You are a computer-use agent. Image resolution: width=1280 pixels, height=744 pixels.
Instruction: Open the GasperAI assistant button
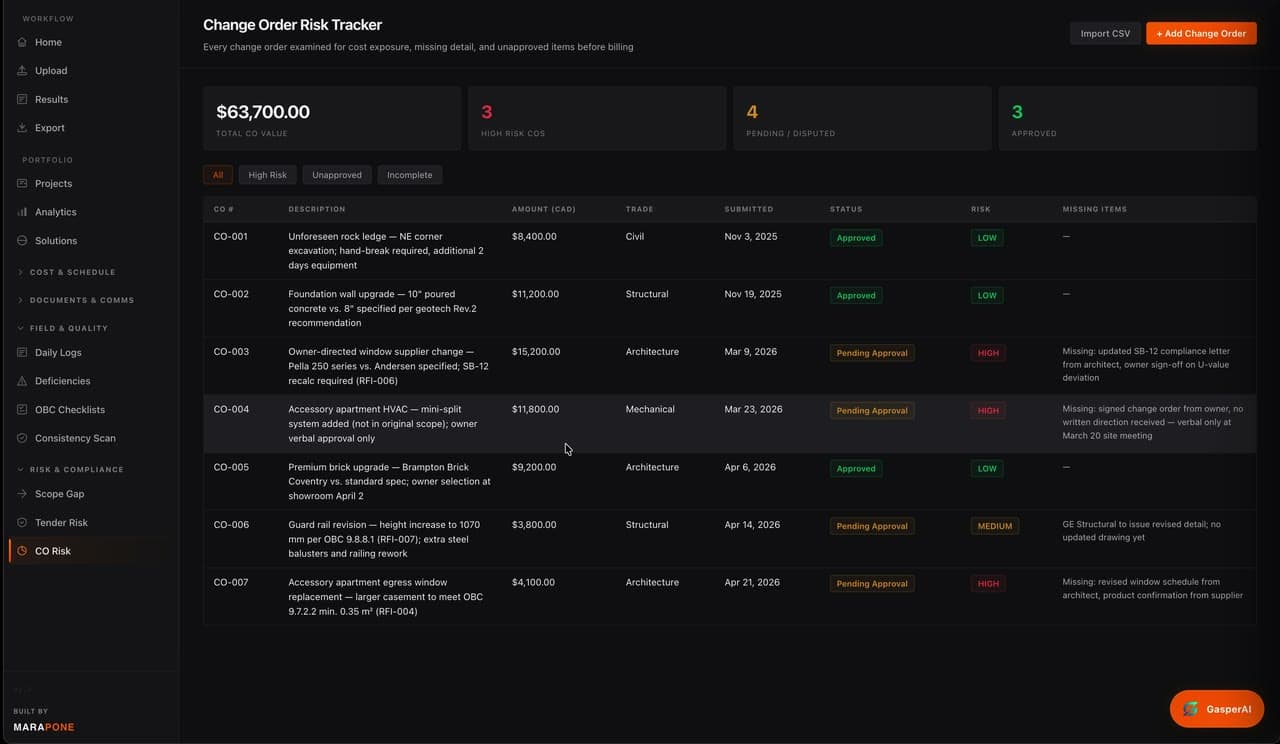(x=1217, y=709)
